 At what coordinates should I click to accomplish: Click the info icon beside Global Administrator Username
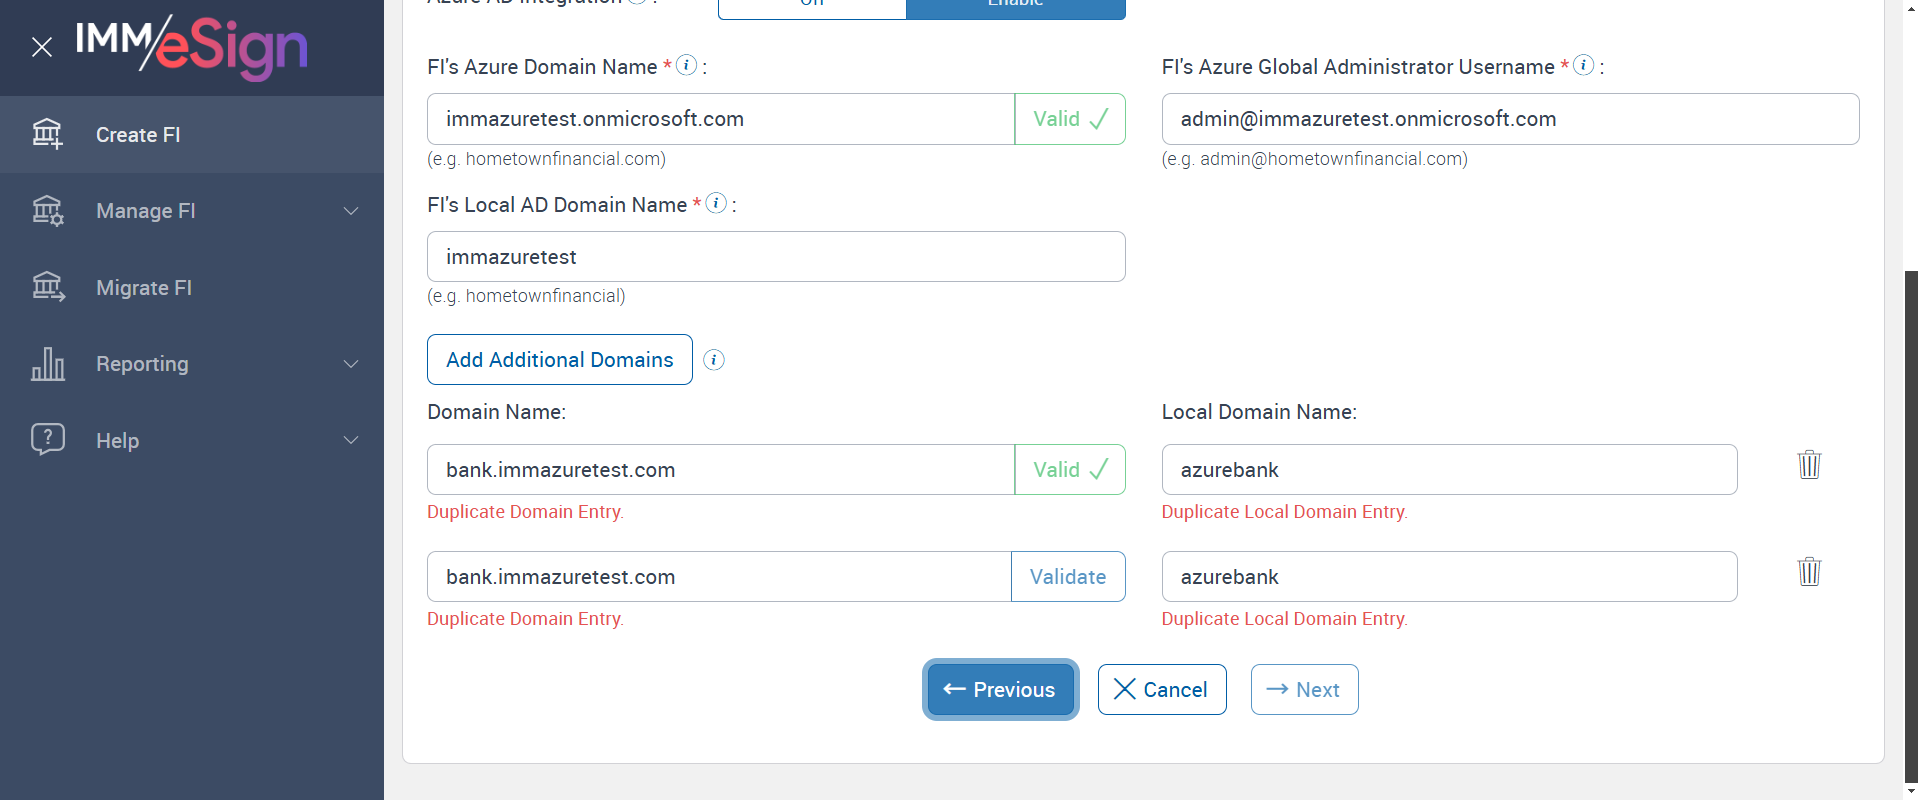pos(1583,65)
